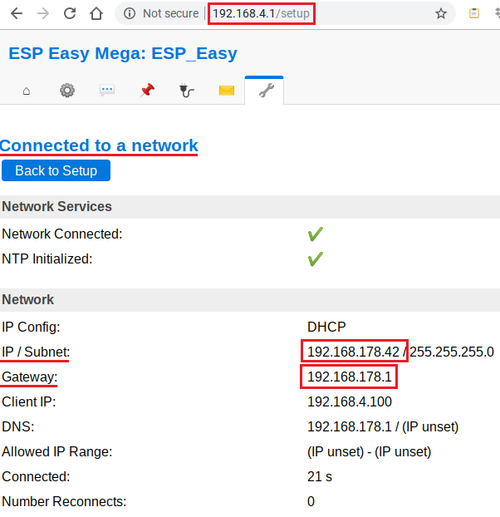Click the Network Connected green checkmark

click(x=315, y=234)
